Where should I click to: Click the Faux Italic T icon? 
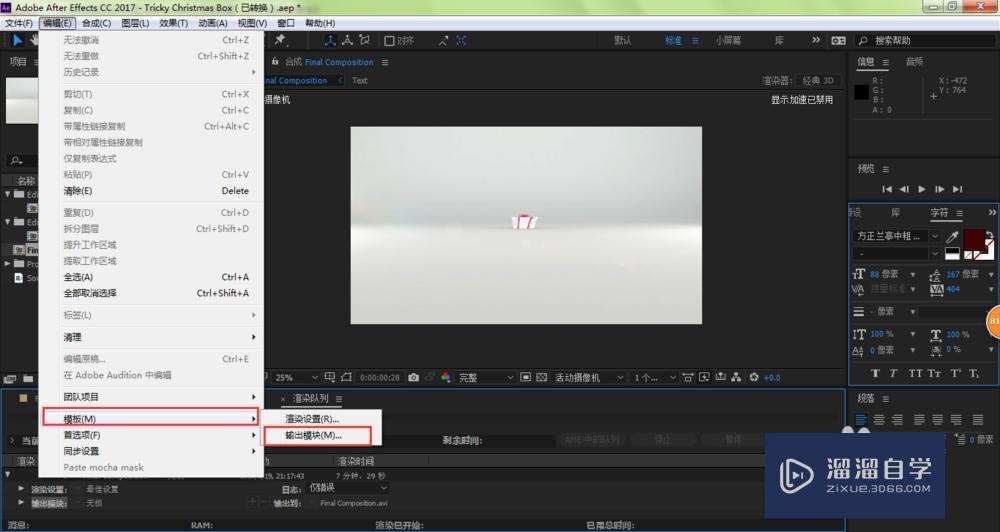[893, 374]
